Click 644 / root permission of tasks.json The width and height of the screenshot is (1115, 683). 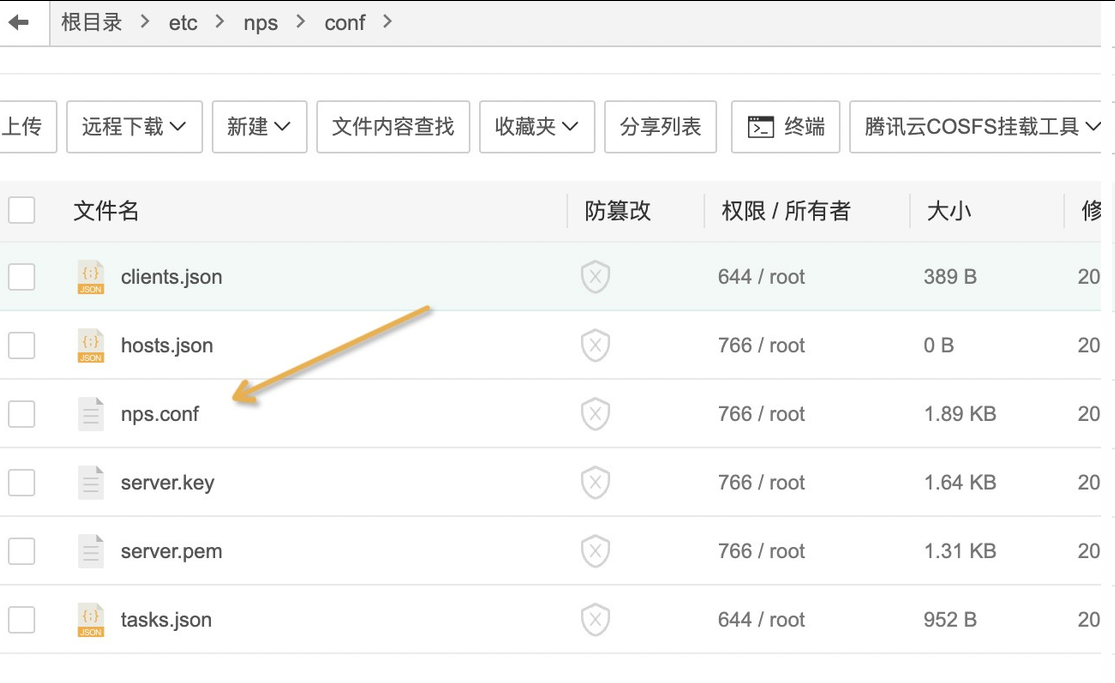(762, 620)
